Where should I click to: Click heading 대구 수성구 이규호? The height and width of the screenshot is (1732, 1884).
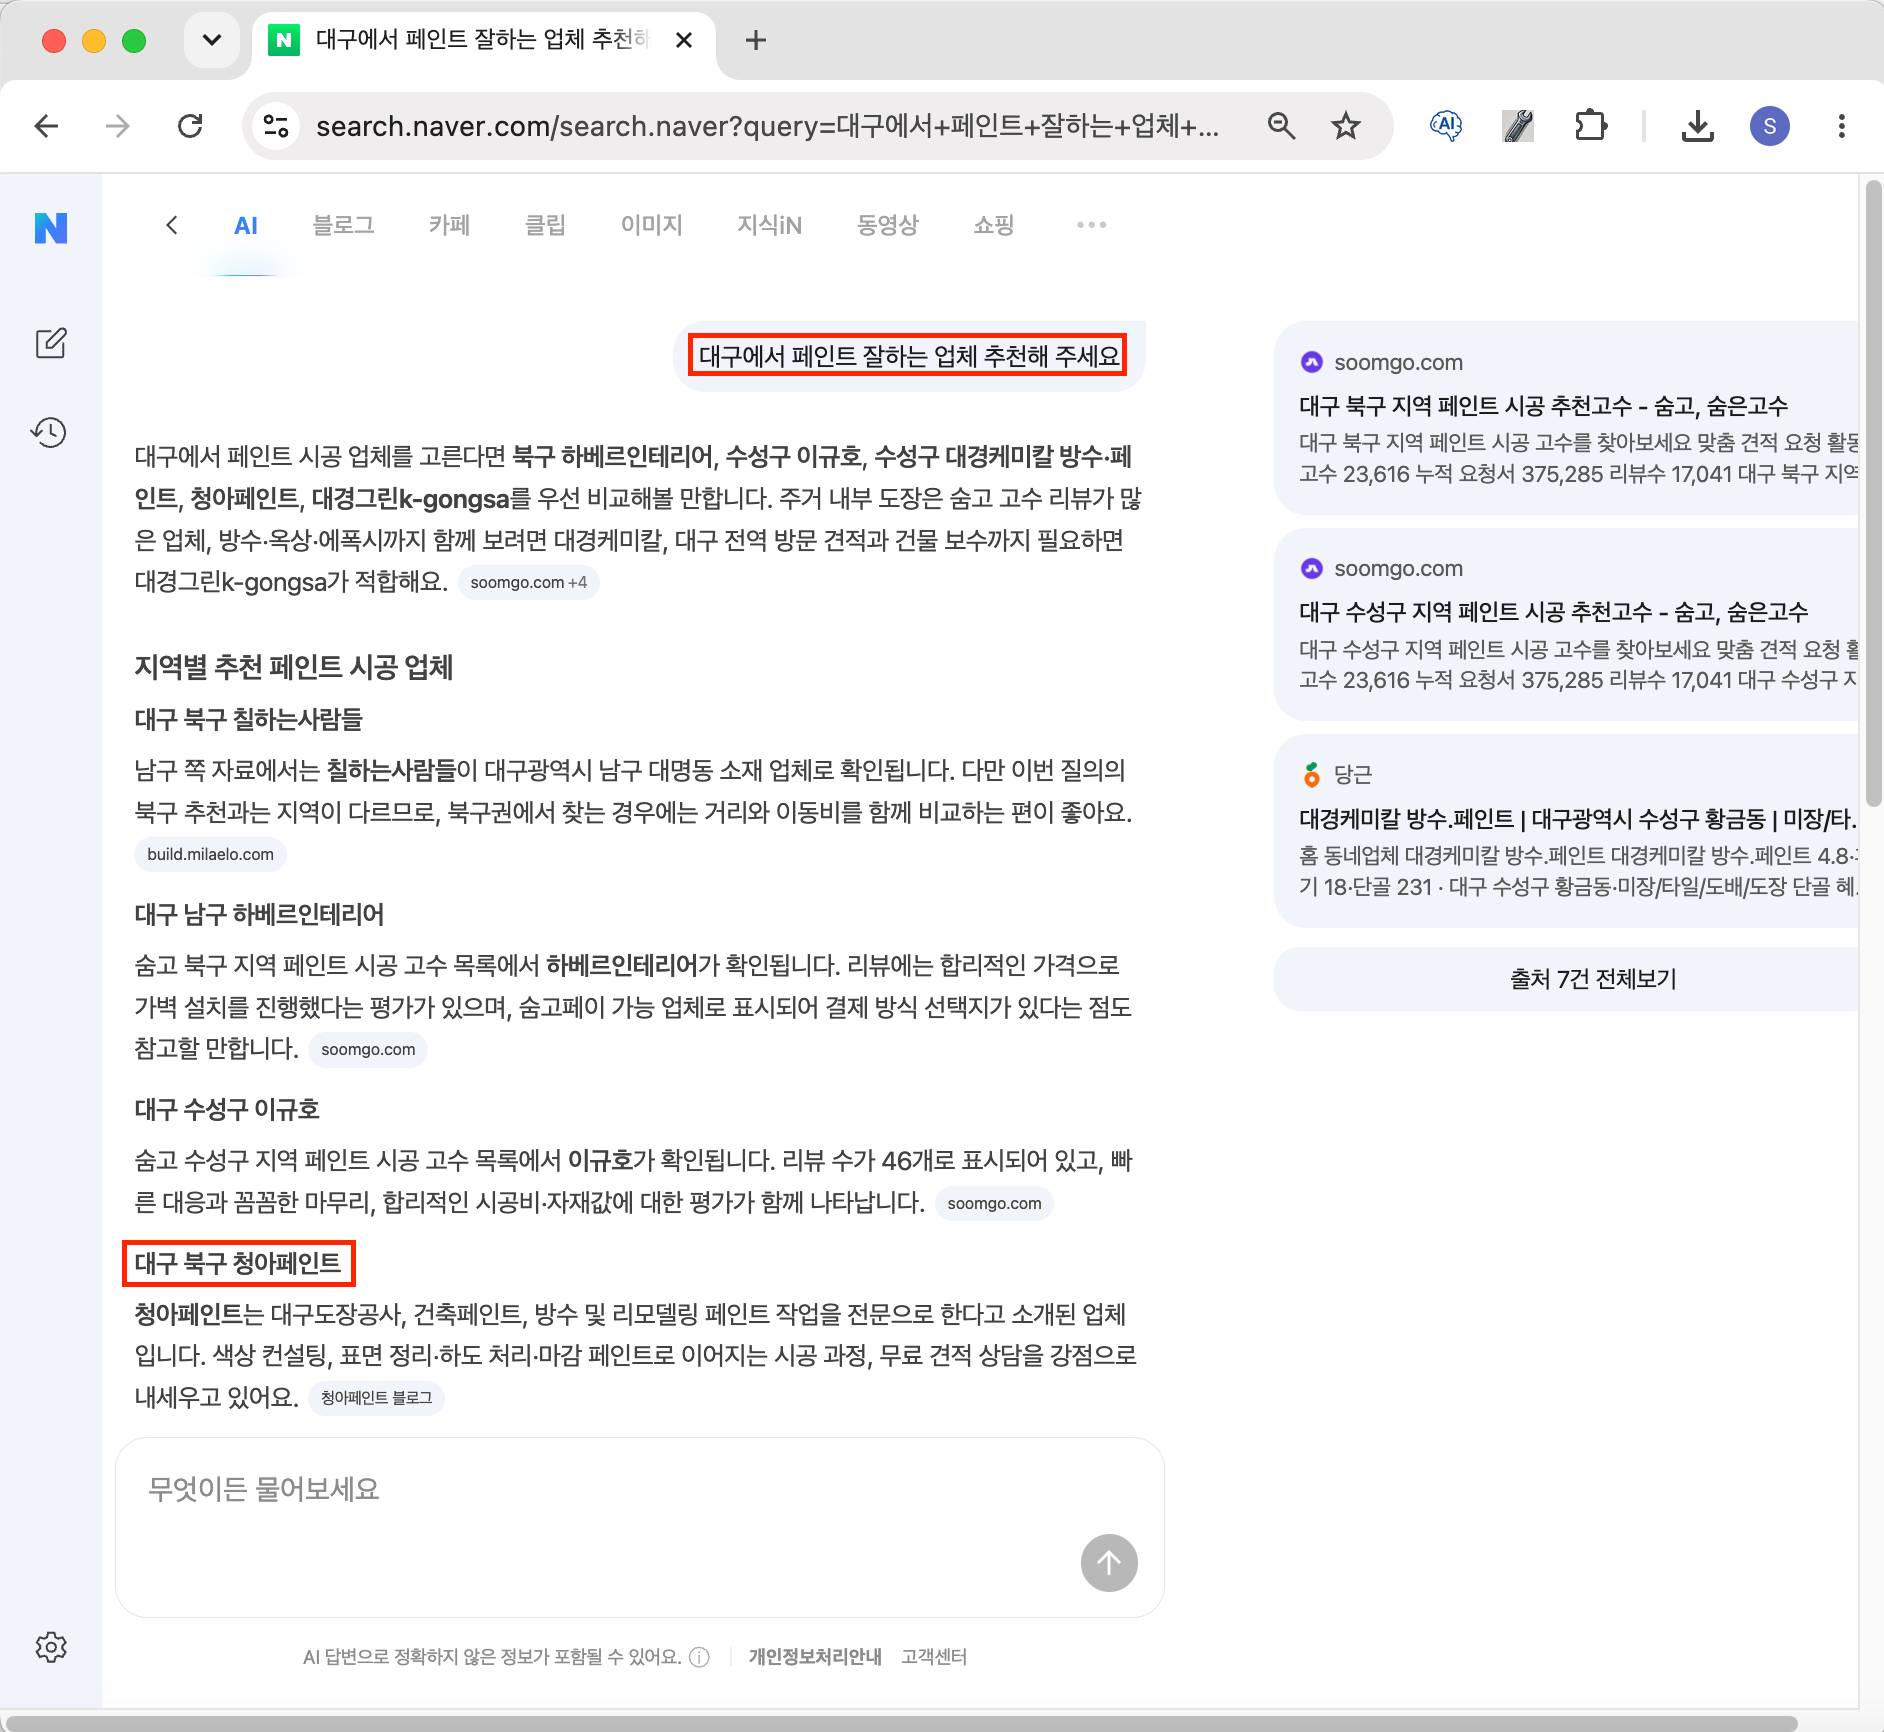[x=227, y=1109]
